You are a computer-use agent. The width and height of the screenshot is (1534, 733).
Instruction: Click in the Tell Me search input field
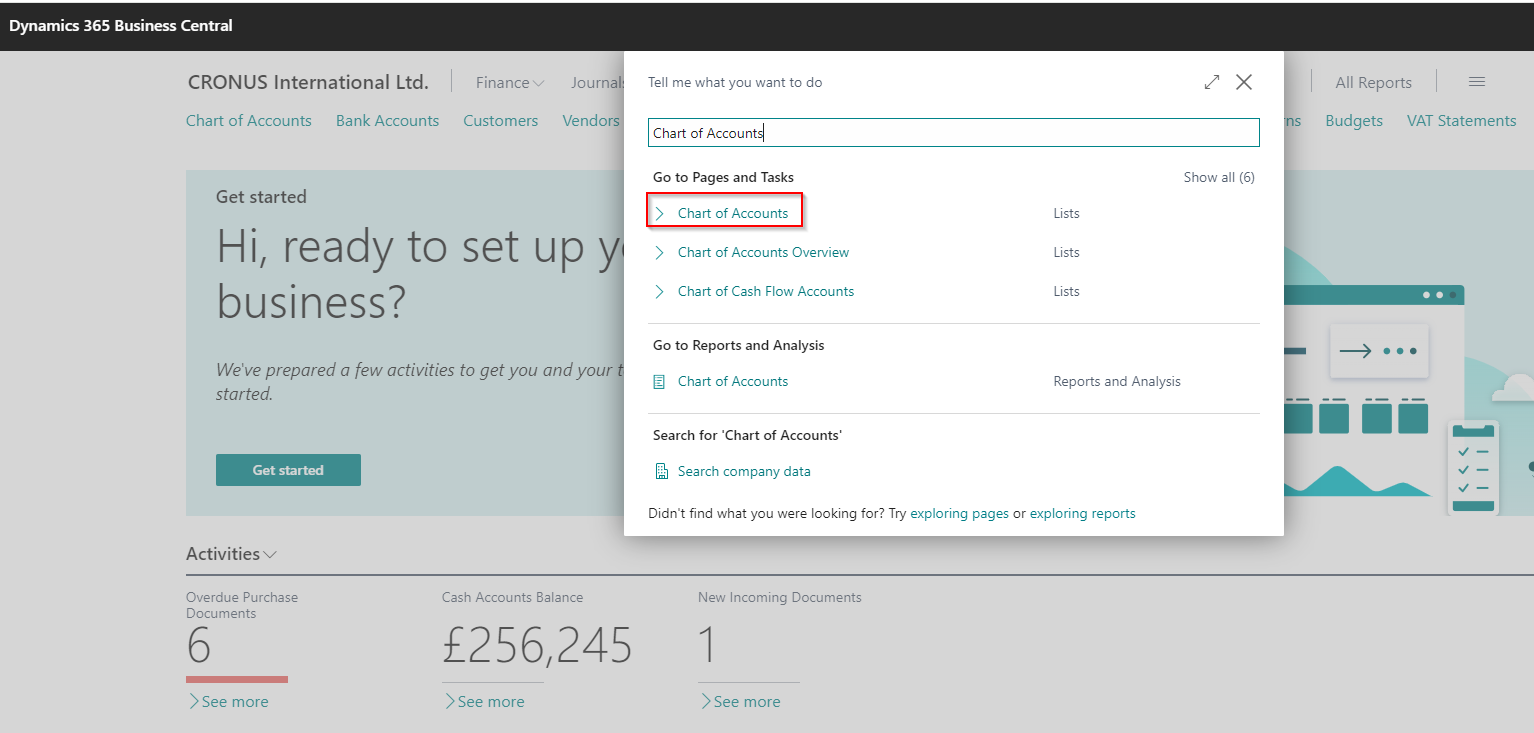(954, 133)
